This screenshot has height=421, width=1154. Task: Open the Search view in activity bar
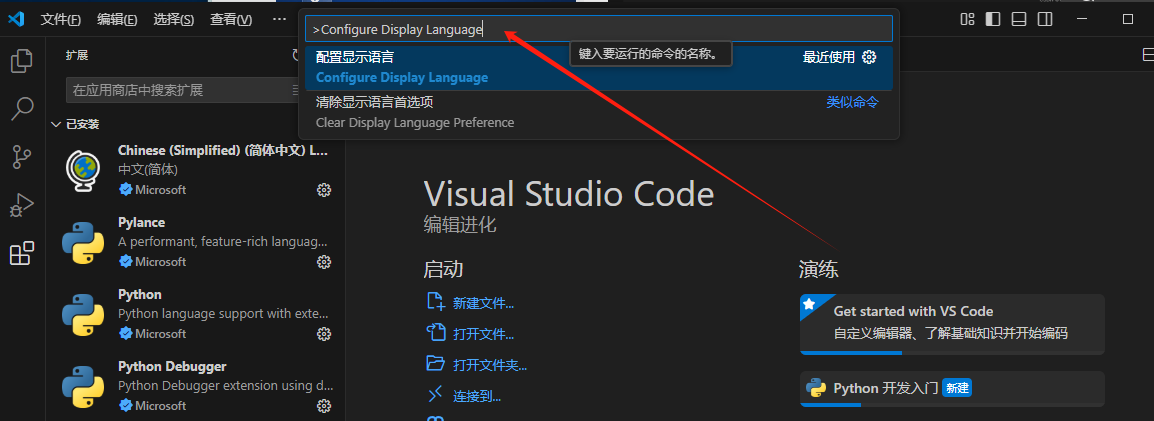22,109
